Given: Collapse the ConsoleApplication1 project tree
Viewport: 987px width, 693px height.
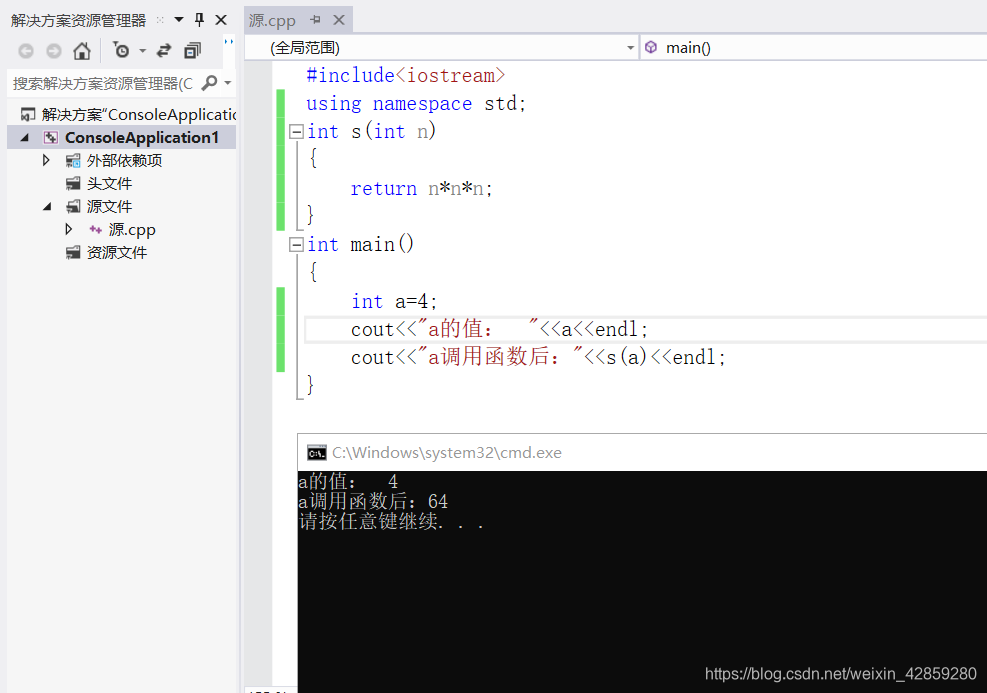Looking at the screenshot, I should click(25, 137).
